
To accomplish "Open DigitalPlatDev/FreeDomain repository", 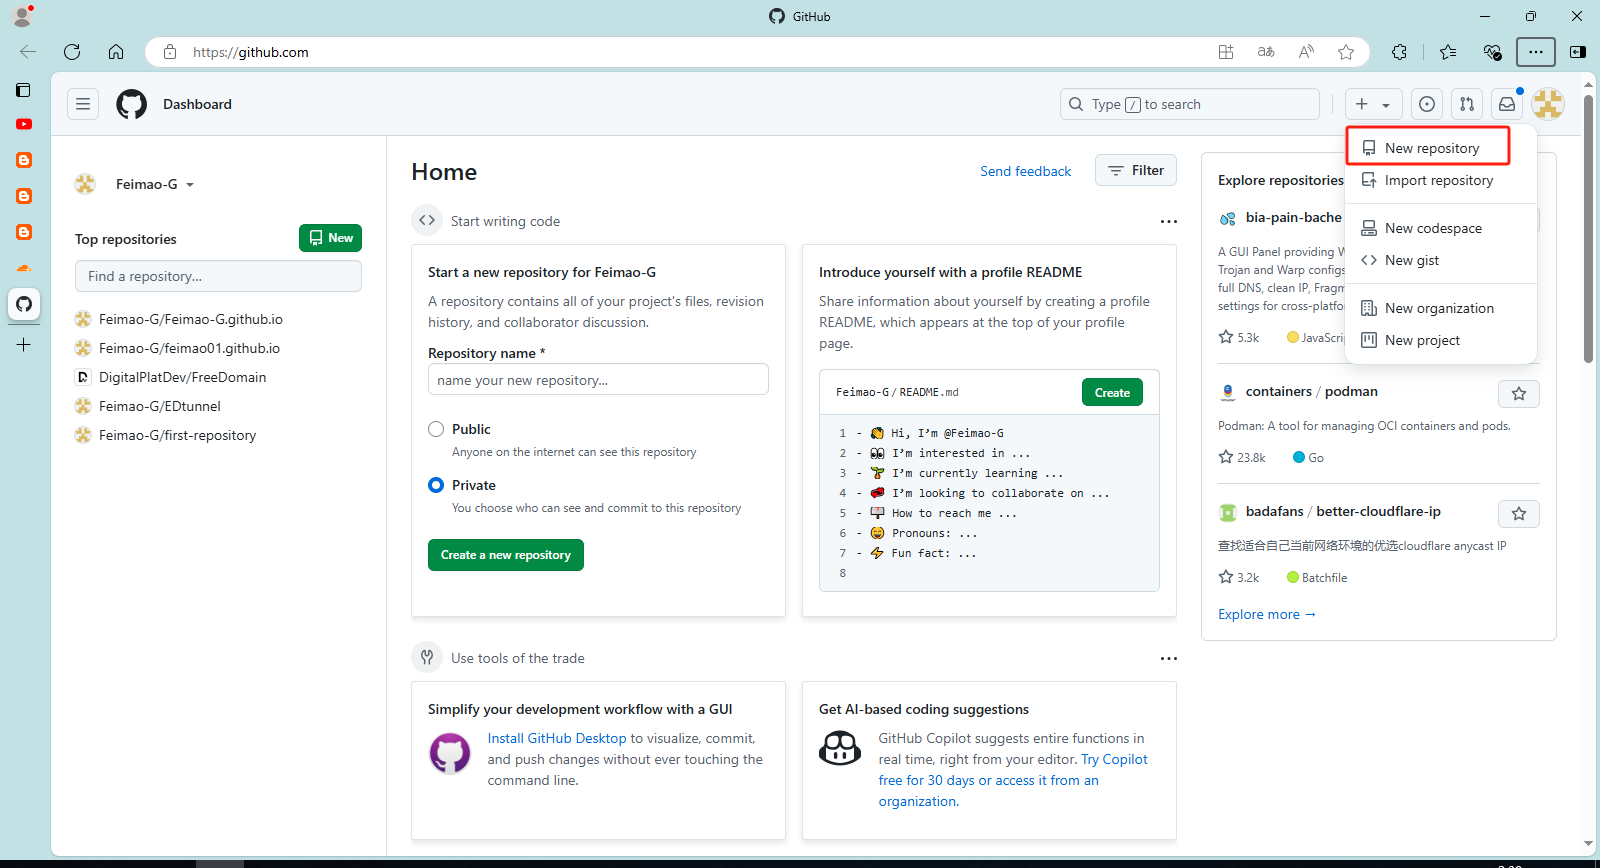I will 182,377.
